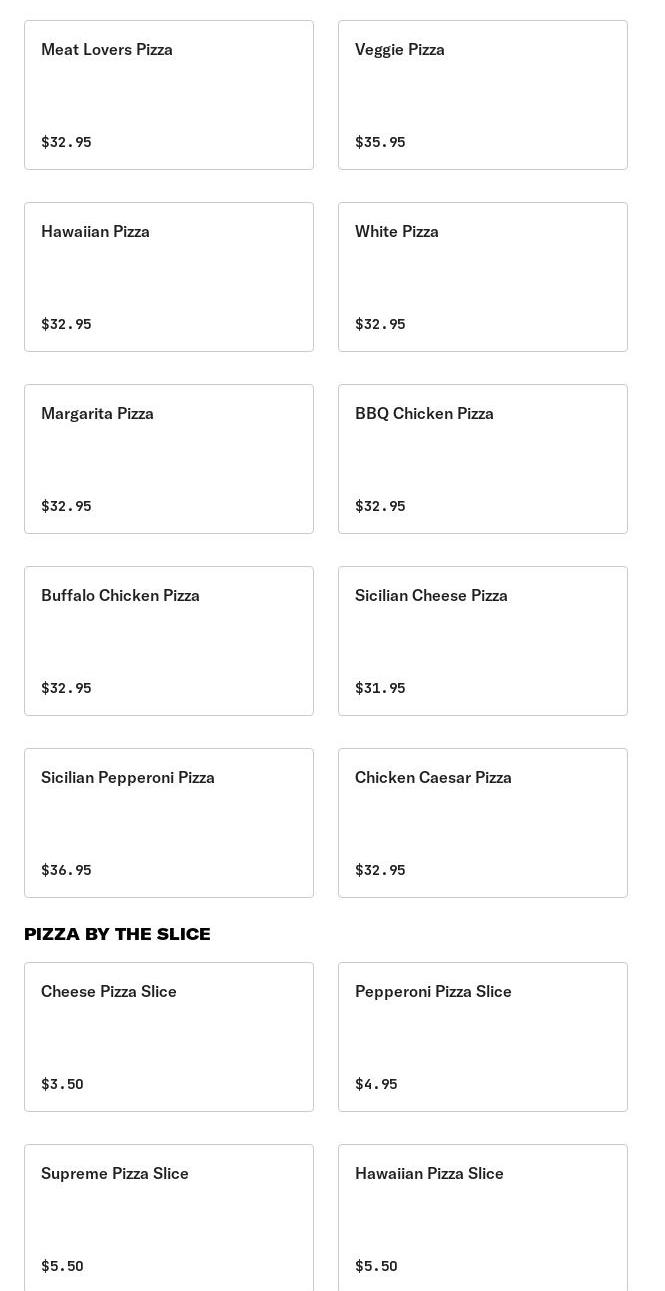Choose the Sicilian Pepperoni Pizza
Viewport: 665px width, 1291px height.
168,822
